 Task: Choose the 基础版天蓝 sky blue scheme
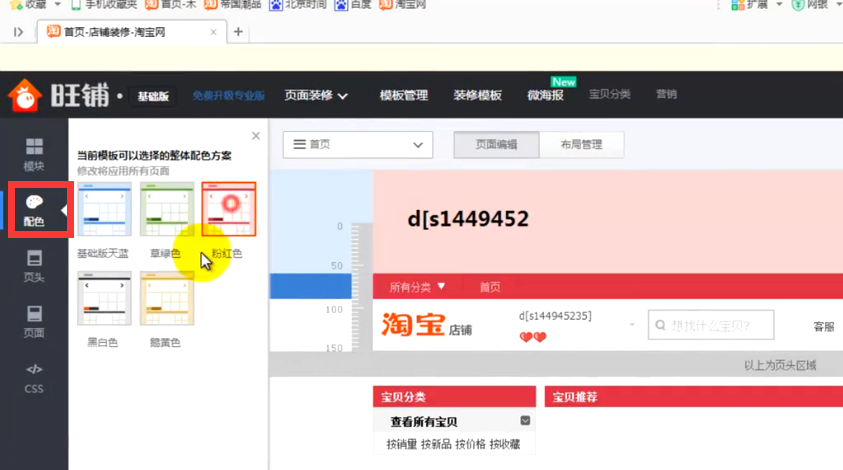[104, 209]
